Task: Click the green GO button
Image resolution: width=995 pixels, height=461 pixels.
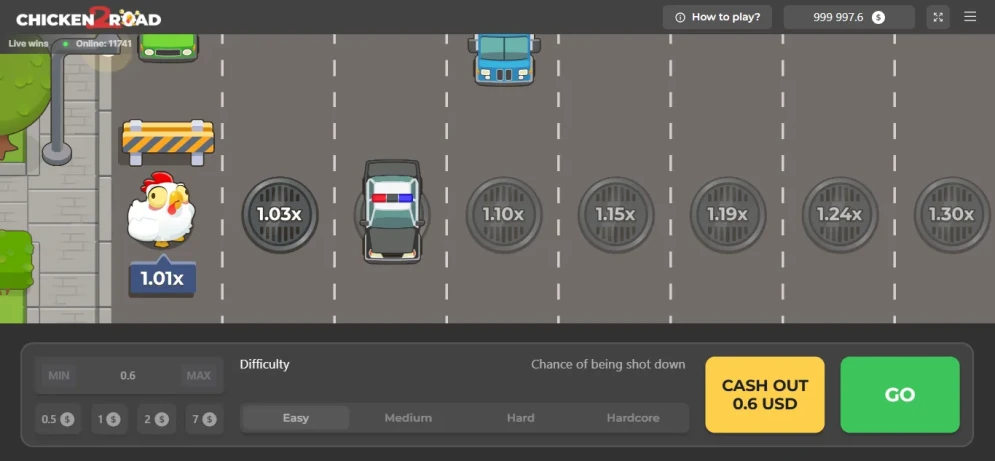Action: point(900,394)
